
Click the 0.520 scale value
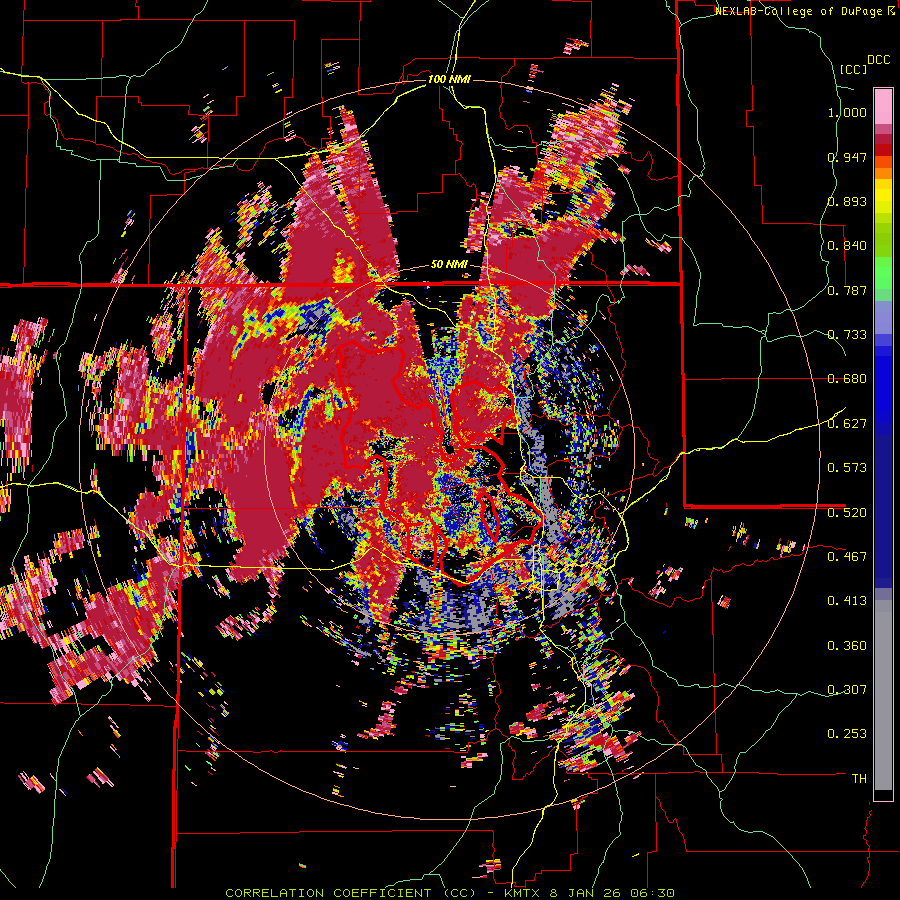pos(847,512)
